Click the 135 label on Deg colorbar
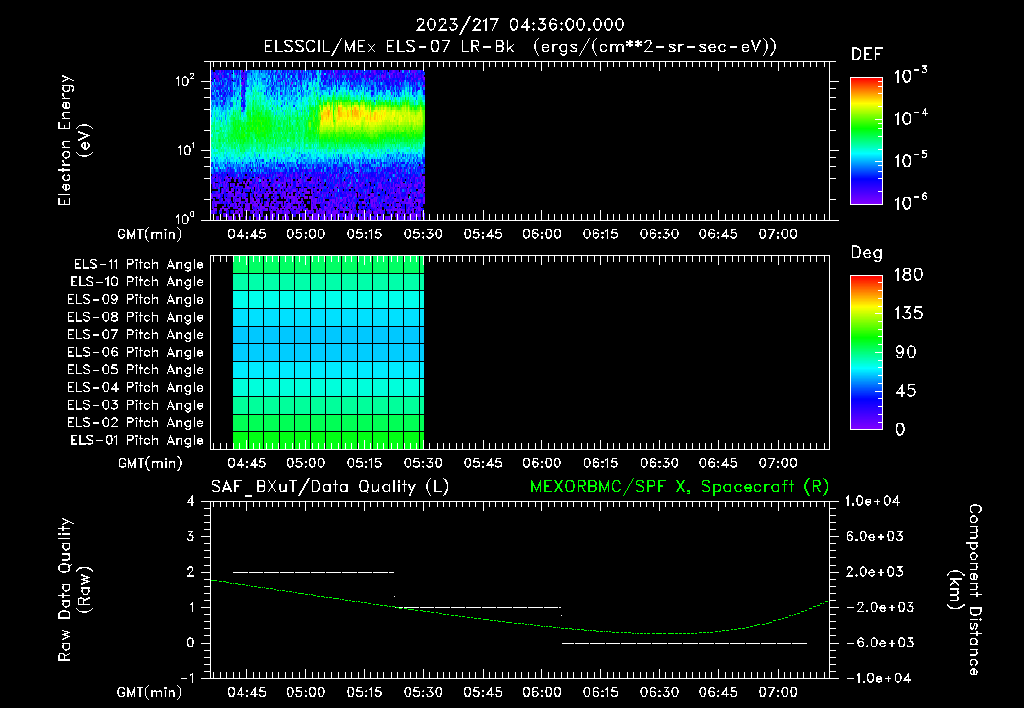Screen dimensions: 1024x708 pyautogui.click(x=908, y=313)
